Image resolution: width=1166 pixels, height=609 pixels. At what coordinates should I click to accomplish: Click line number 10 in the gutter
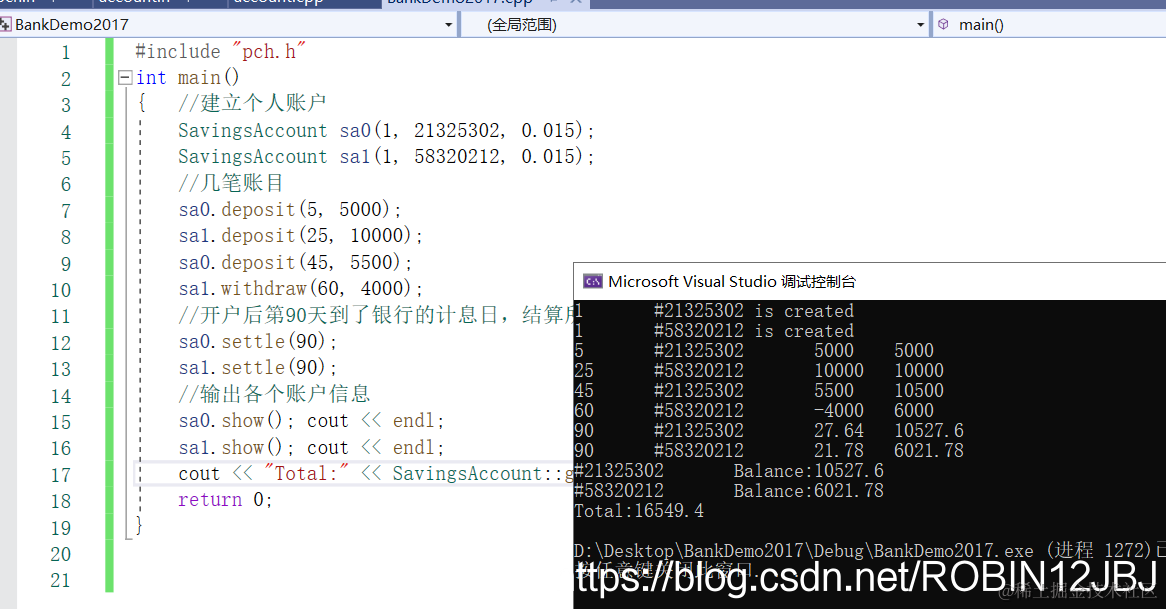pyautogui.click(x=60, y=290)
